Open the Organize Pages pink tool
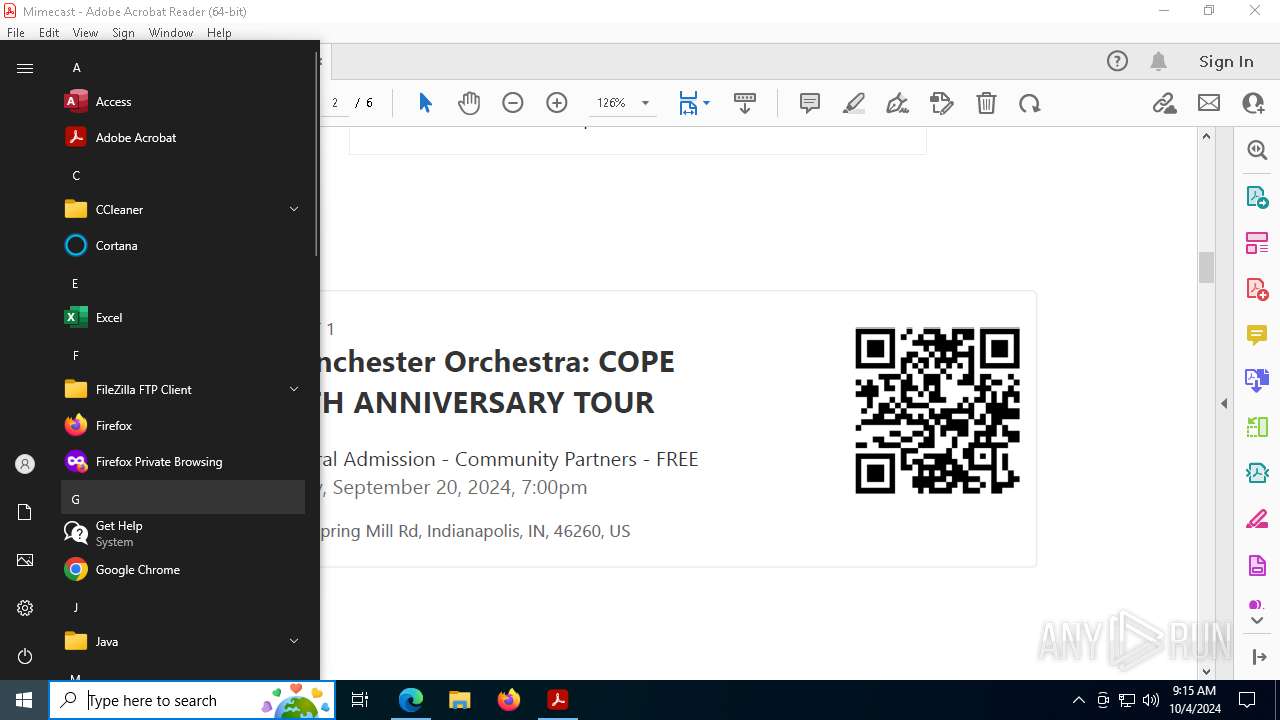Viewport: 1280px width, 720px height. [1257, 242]
